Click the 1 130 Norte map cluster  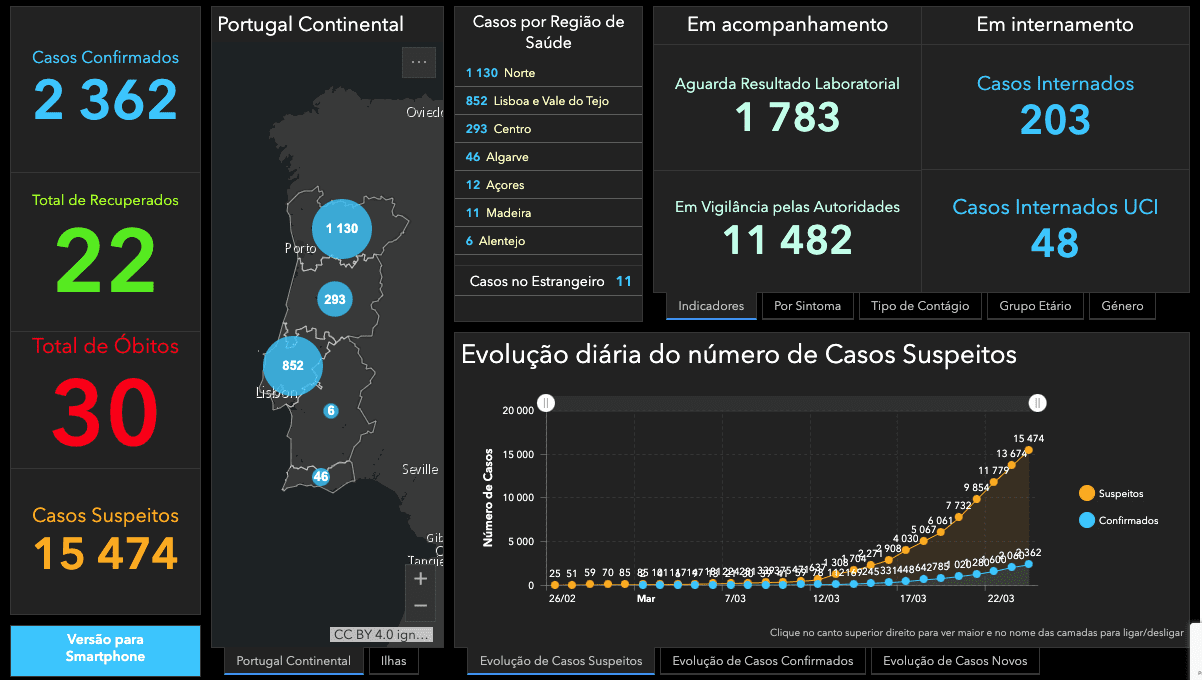(x=341, y=228)
